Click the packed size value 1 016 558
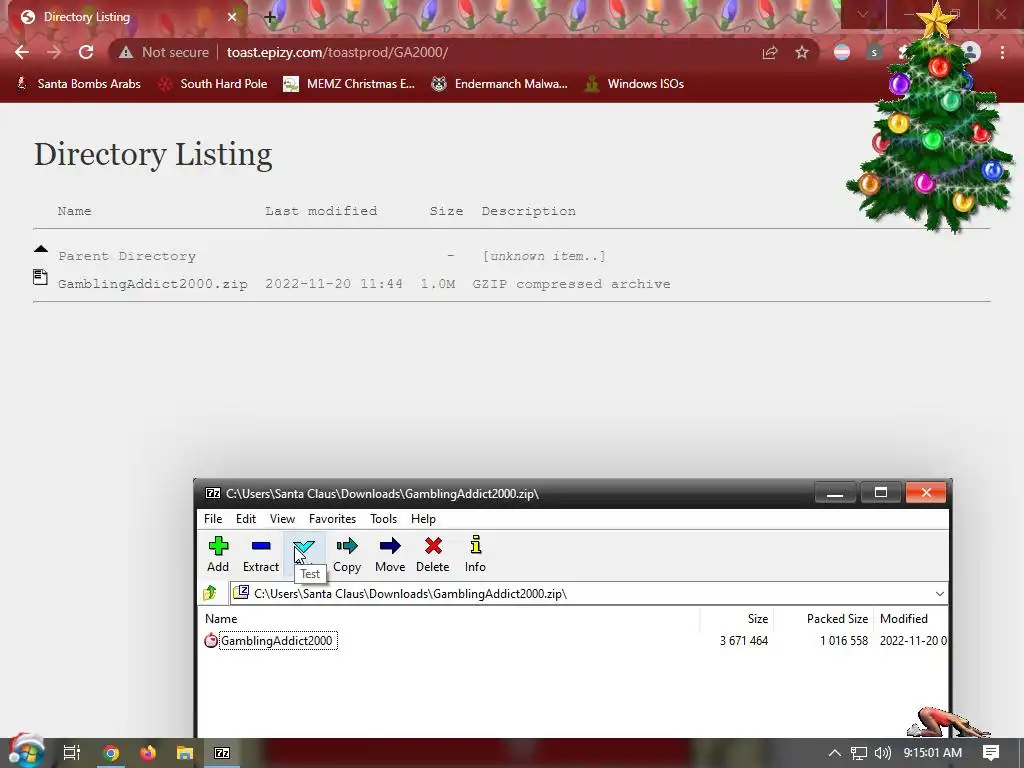The width and height of the screenshot is (1024, 768). [844, 641]
